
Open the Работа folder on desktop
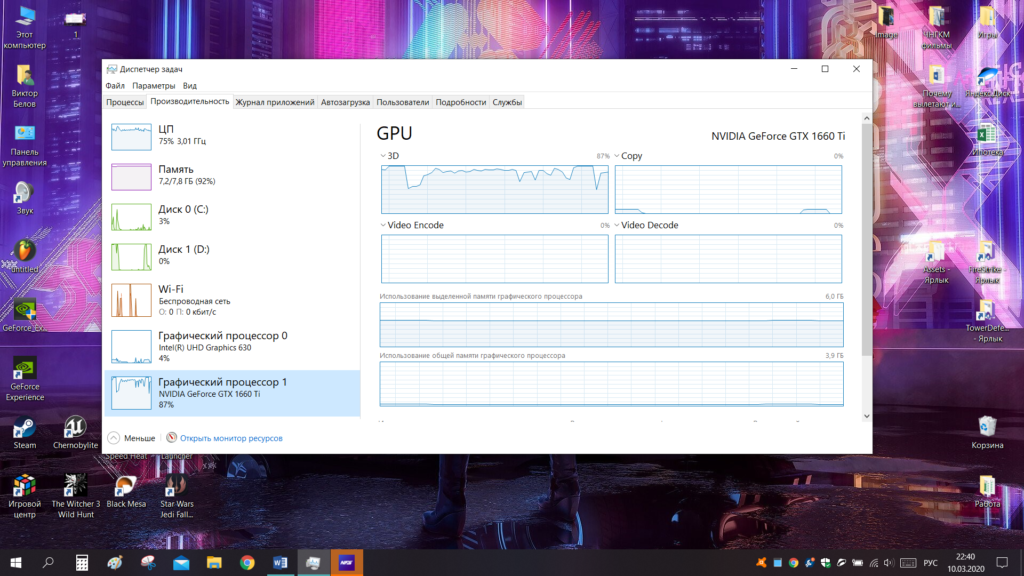pos(987,492)
